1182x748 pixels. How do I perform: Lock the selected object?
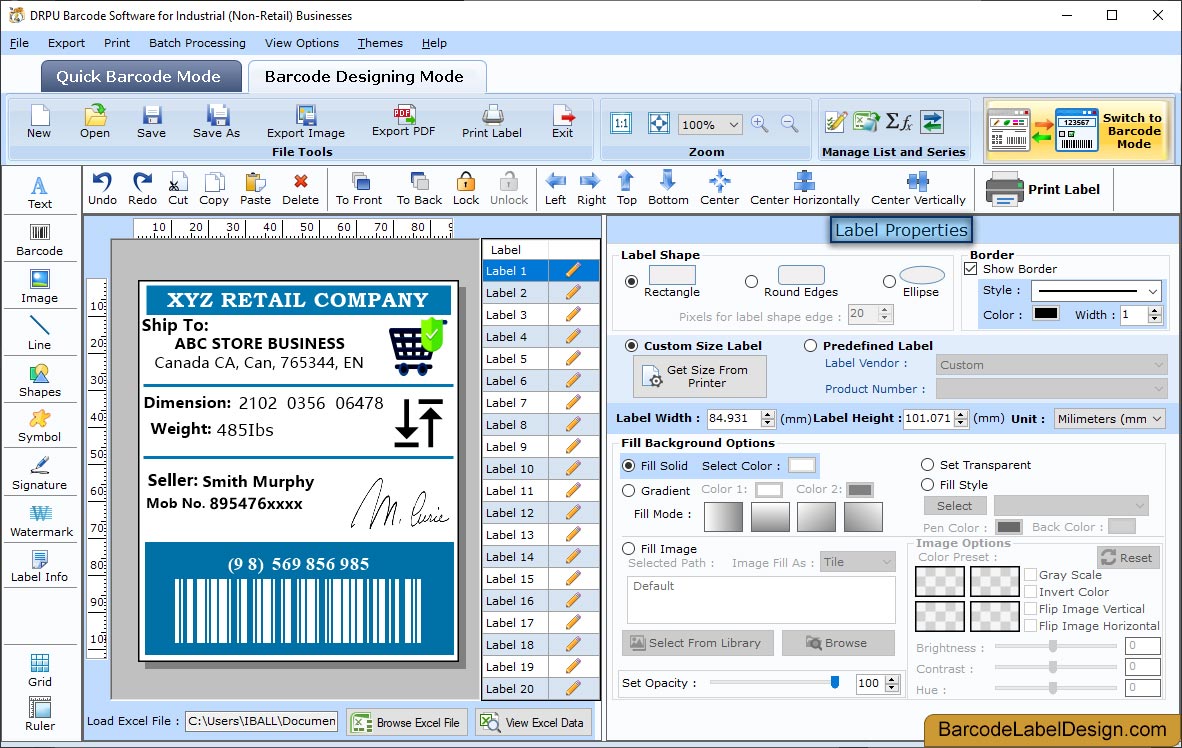tap(466, 189)
